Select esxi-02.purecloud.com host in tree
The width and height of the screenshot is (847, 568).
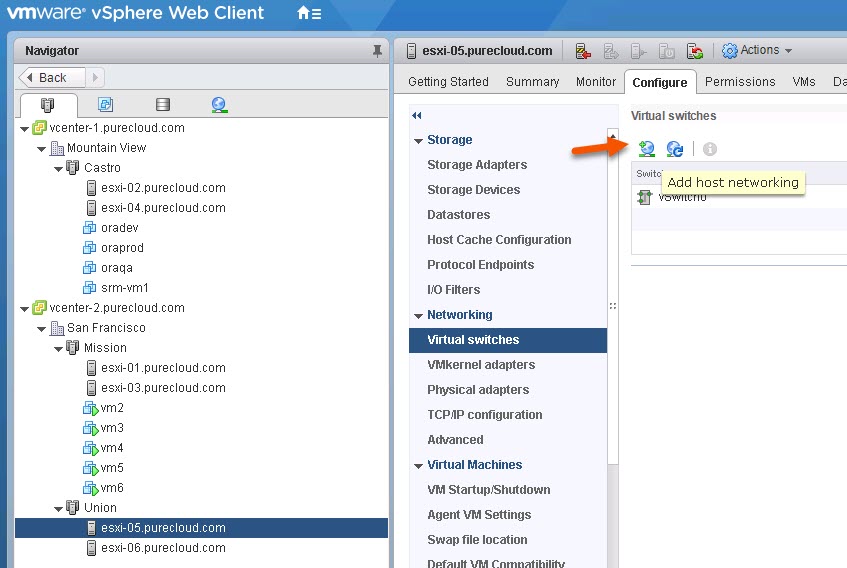[x=163, y=188]
